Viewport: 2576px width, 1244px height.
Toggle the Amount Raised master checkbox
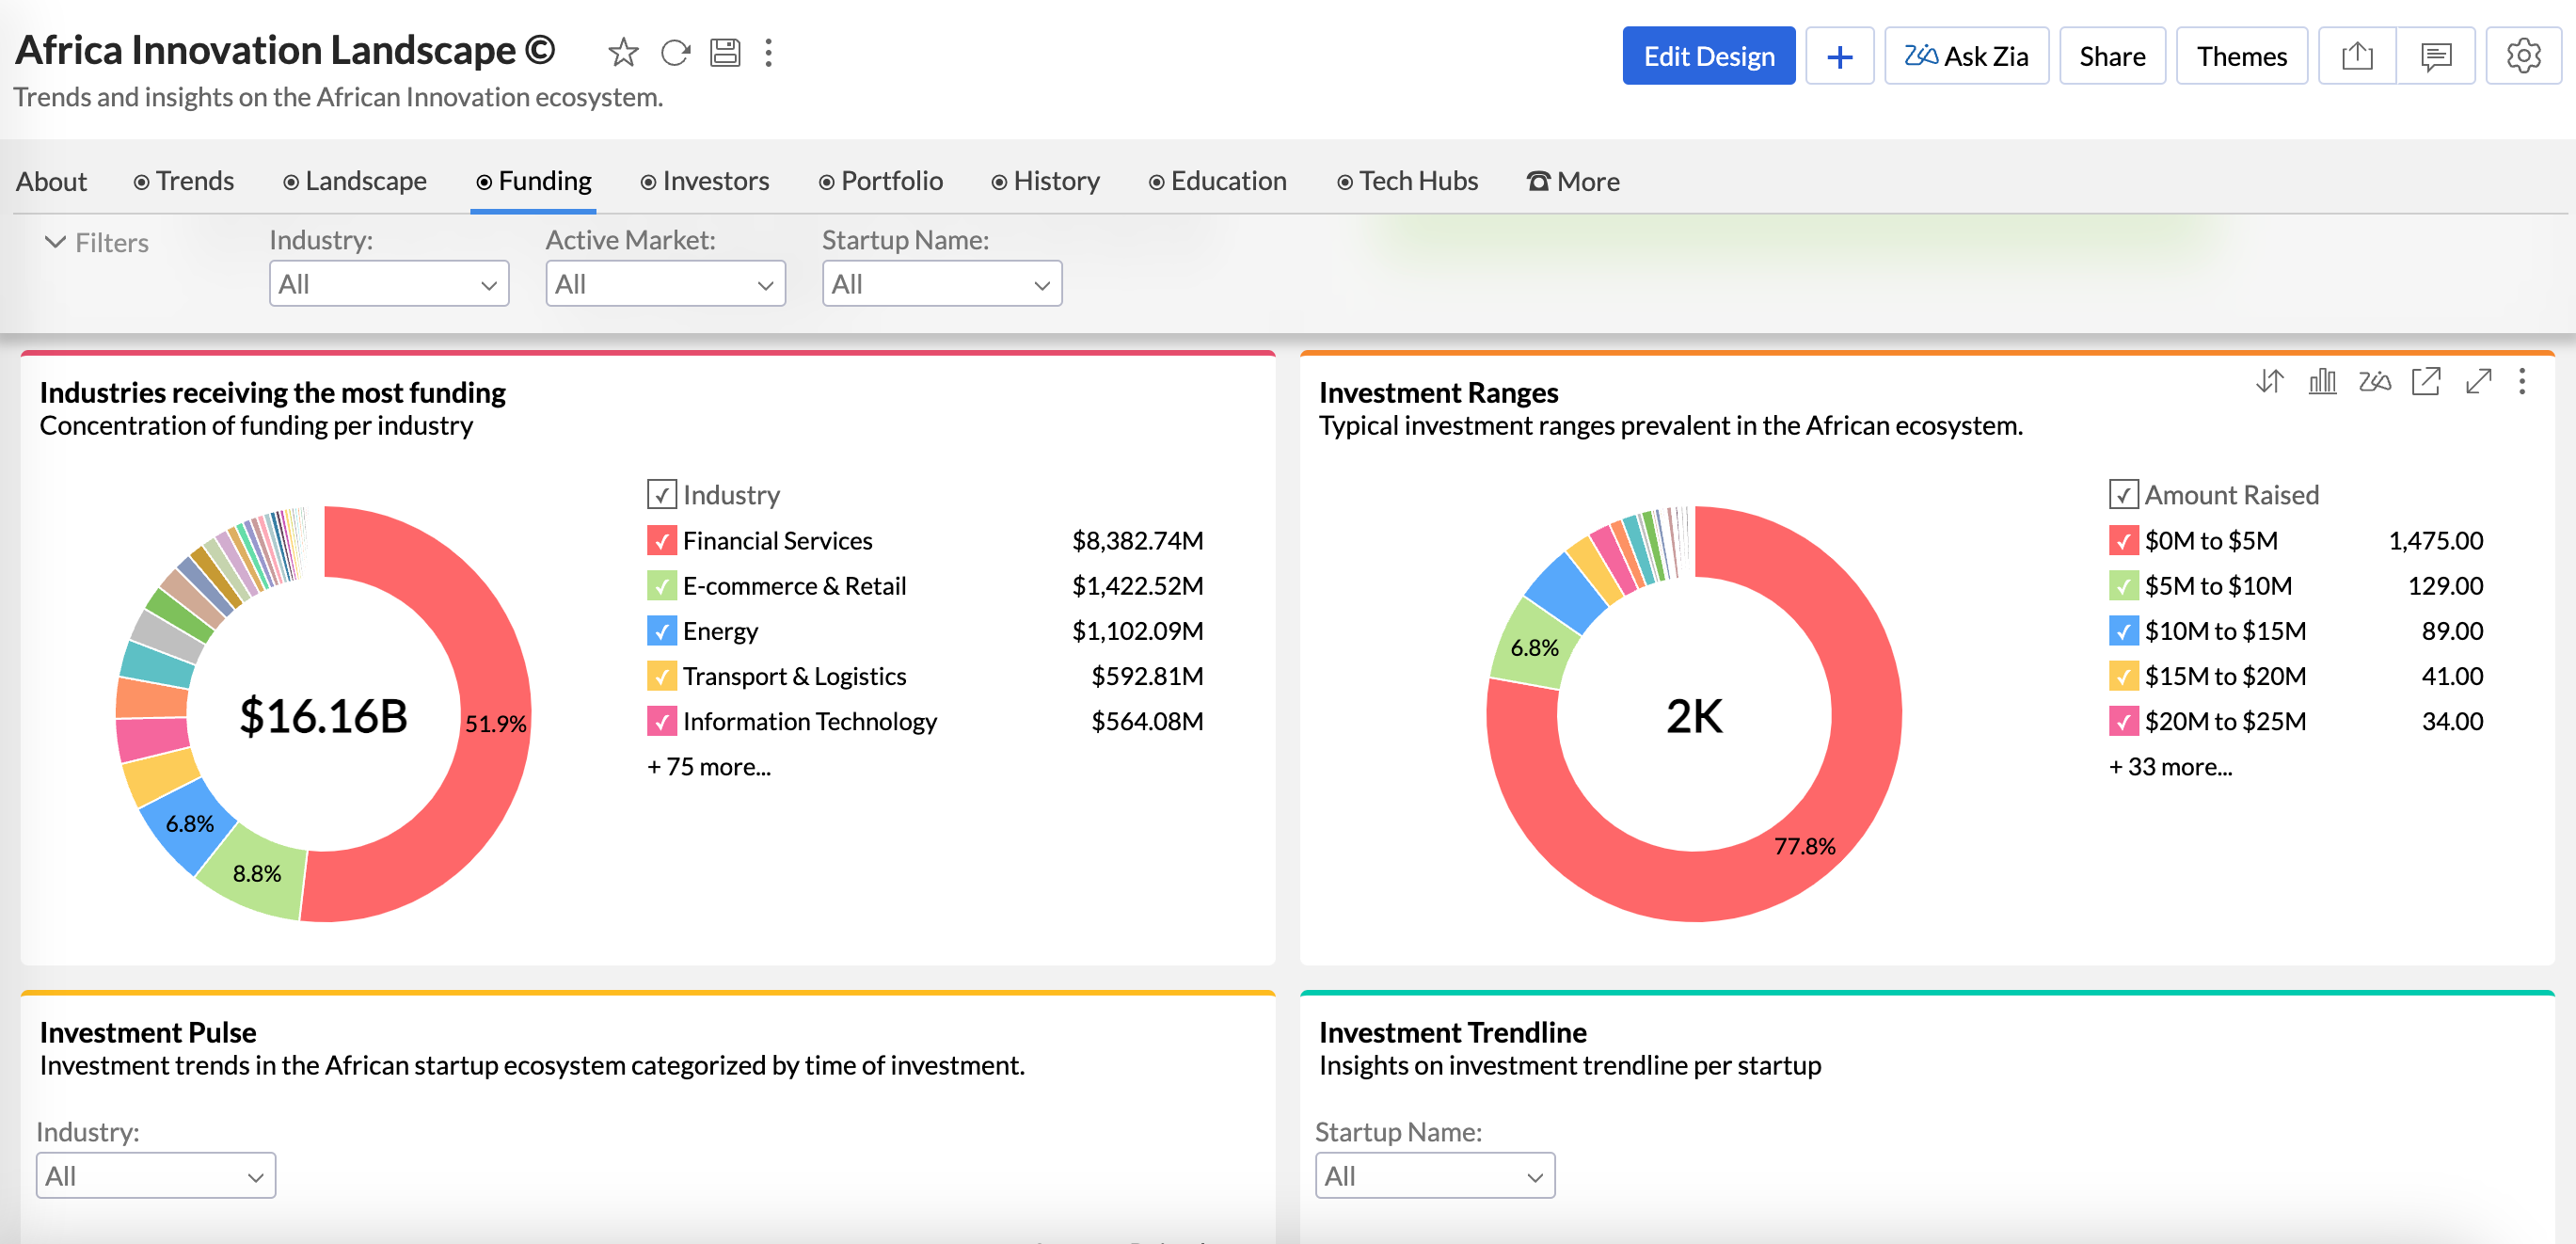coord(2123,495)
